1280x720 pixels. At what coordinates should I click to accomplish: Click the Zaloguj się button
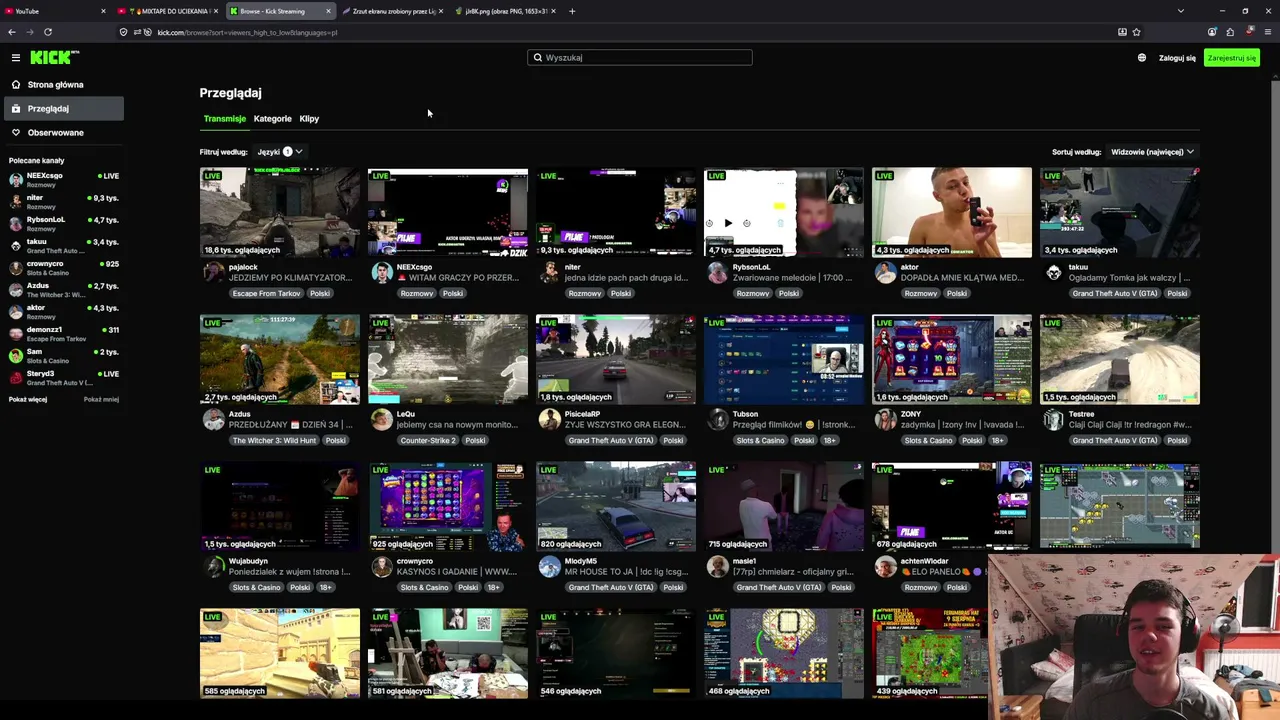tap(1177, 58)
